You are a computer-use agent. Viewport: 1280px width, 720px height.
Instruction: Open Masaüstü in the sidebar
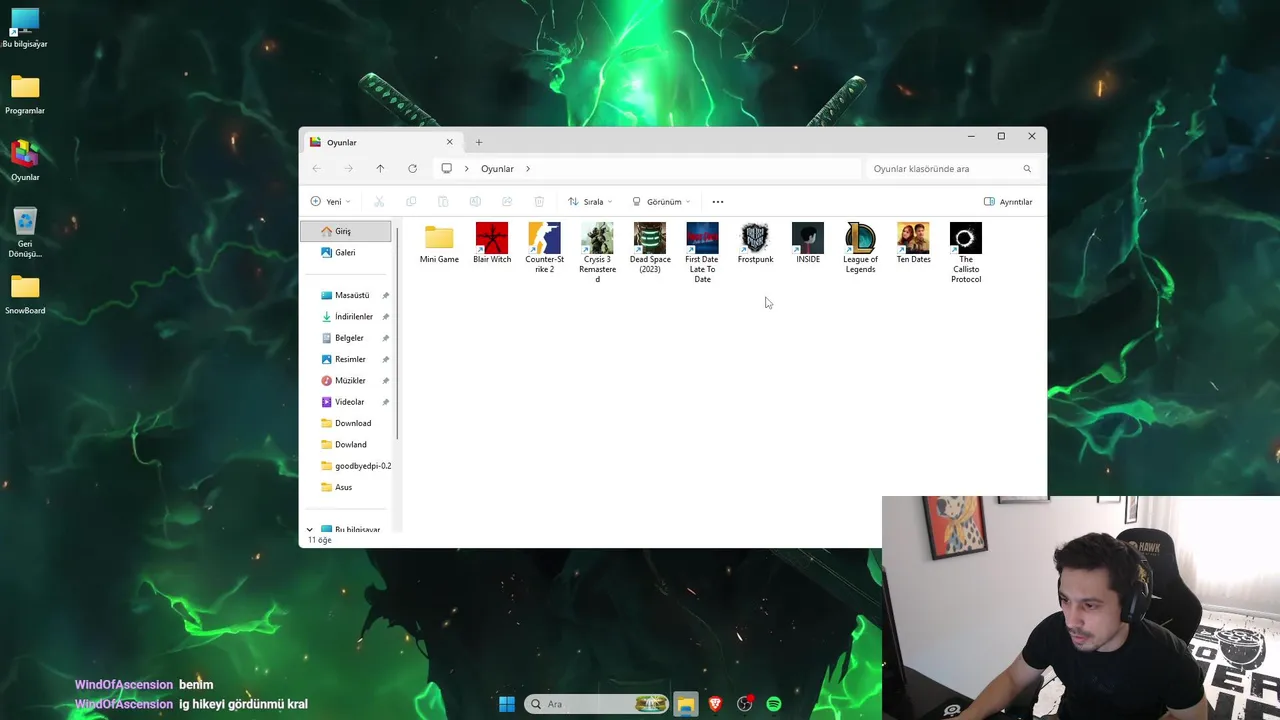coord(346,296)
